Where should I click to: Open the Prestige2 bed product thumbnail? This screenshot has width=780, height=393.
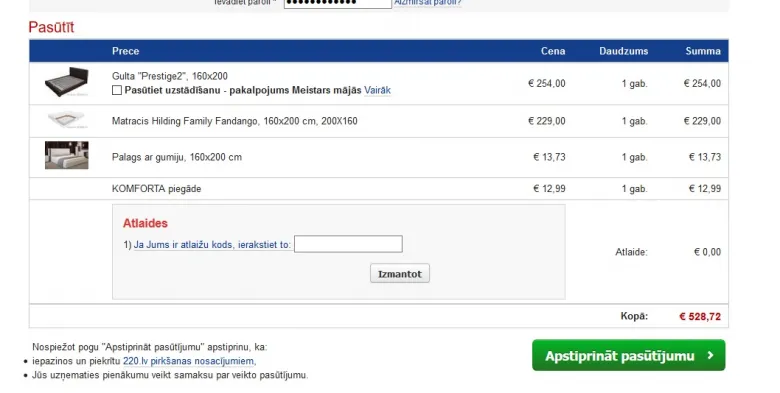(x=67, y=82)
